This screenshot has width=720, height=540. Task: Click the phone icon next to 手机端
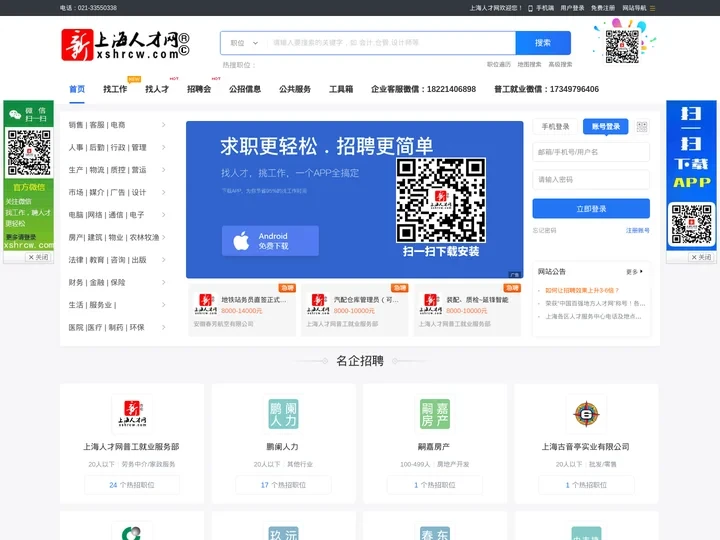click(x=530, y=8)
